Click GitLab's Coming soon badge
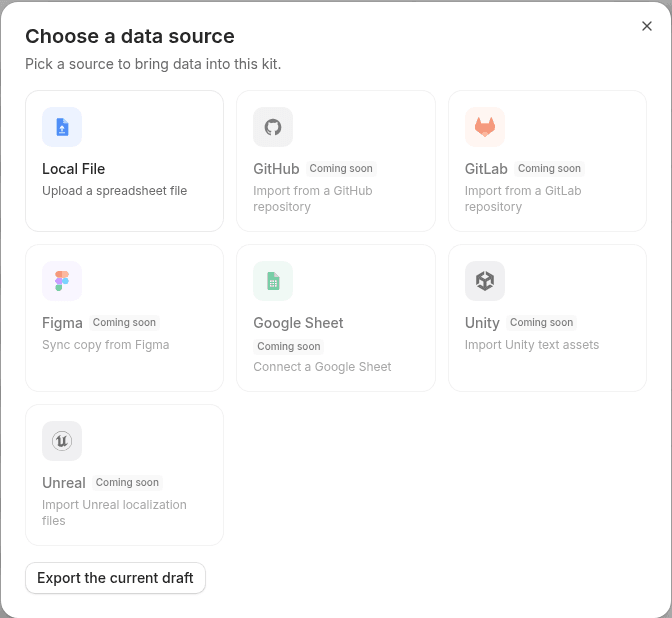 tap(549, 168)
